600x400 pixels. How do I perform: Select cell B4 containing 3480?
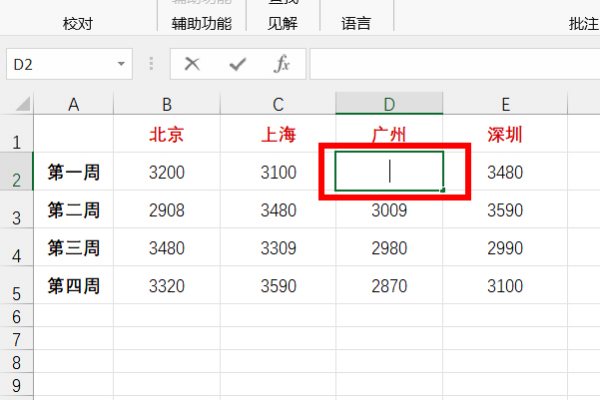(x=167, y=247)
